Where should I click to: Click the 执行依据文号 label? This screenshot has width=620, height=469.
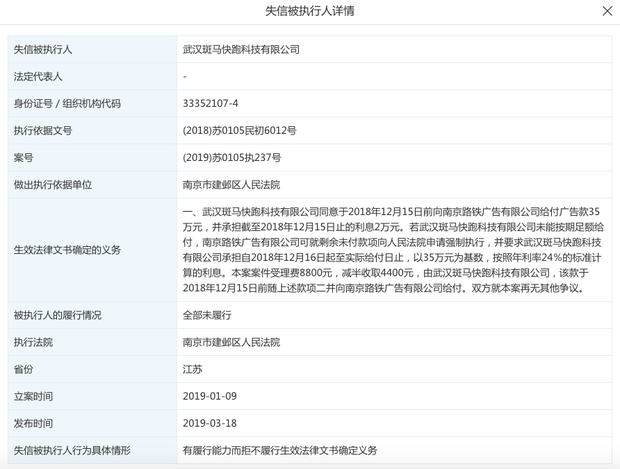tap(43, 130)
